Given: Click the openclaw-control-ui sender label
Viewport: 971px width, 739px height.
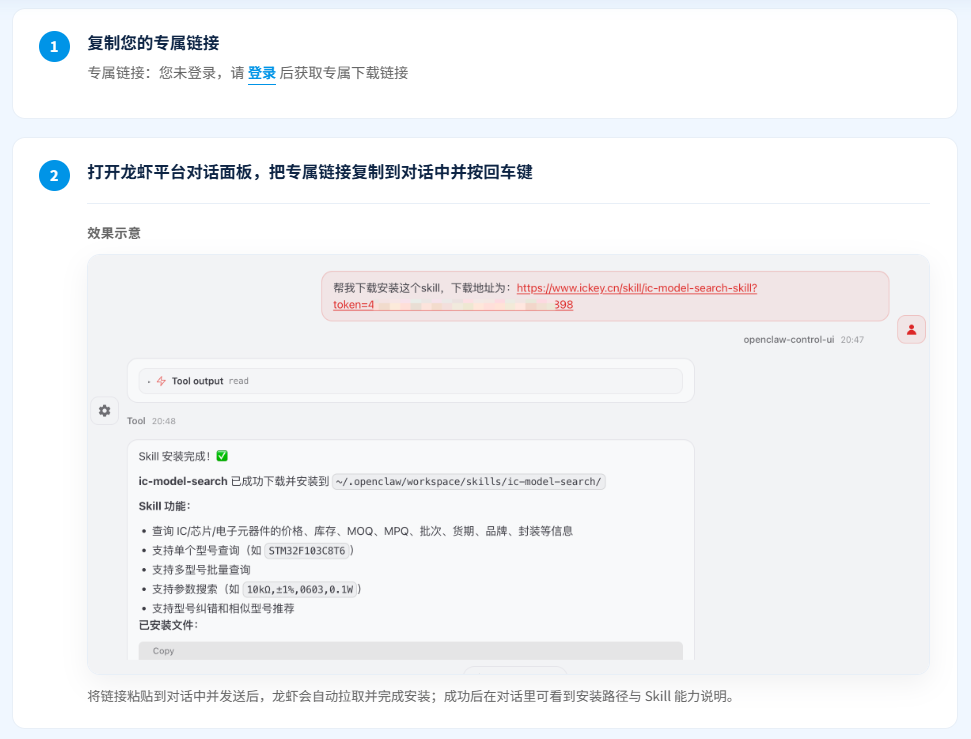Looking at the screenshot, I should 788,340.
